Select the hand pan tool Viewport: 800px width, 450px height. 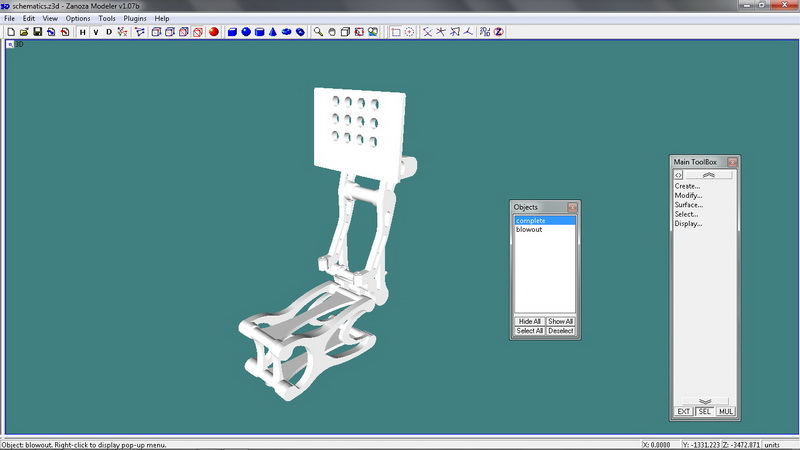click(332, 32)
